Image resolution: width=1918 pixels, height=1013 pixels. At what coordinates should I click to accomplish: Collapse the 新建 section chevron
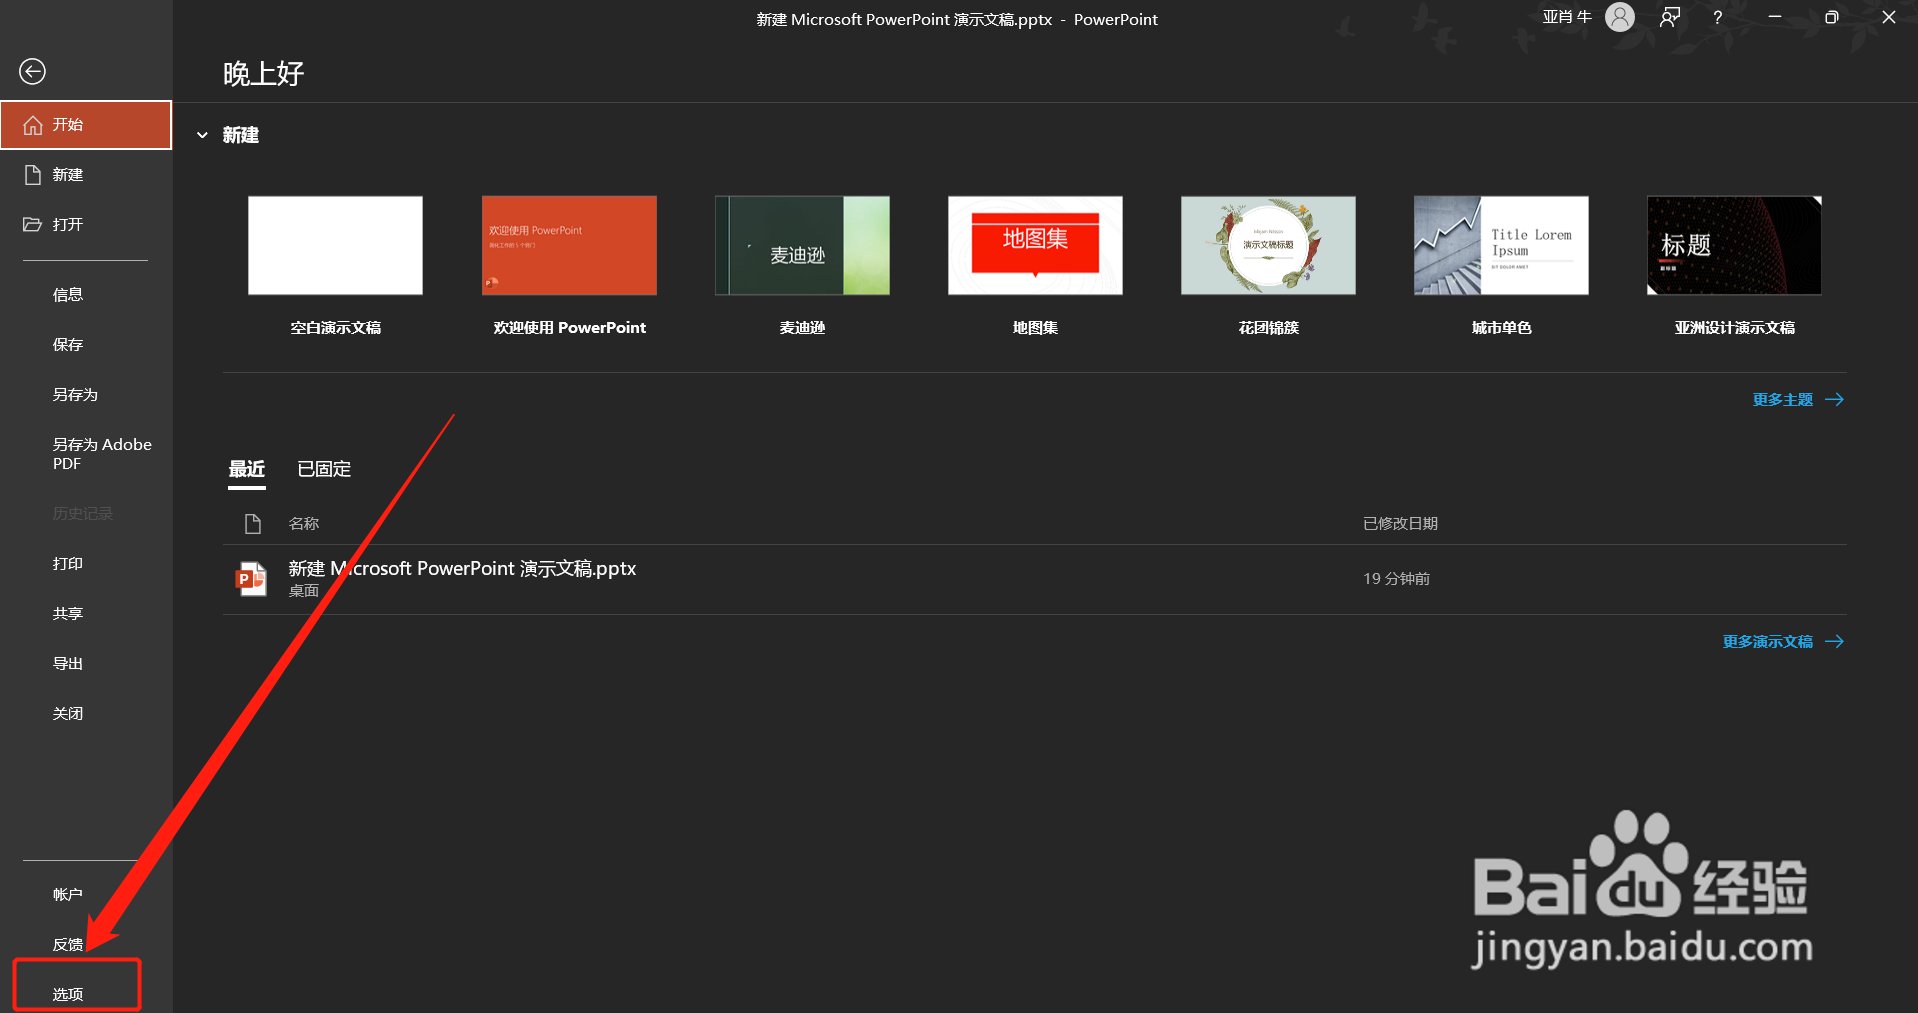pyautogui.click(x=202, y=135)
